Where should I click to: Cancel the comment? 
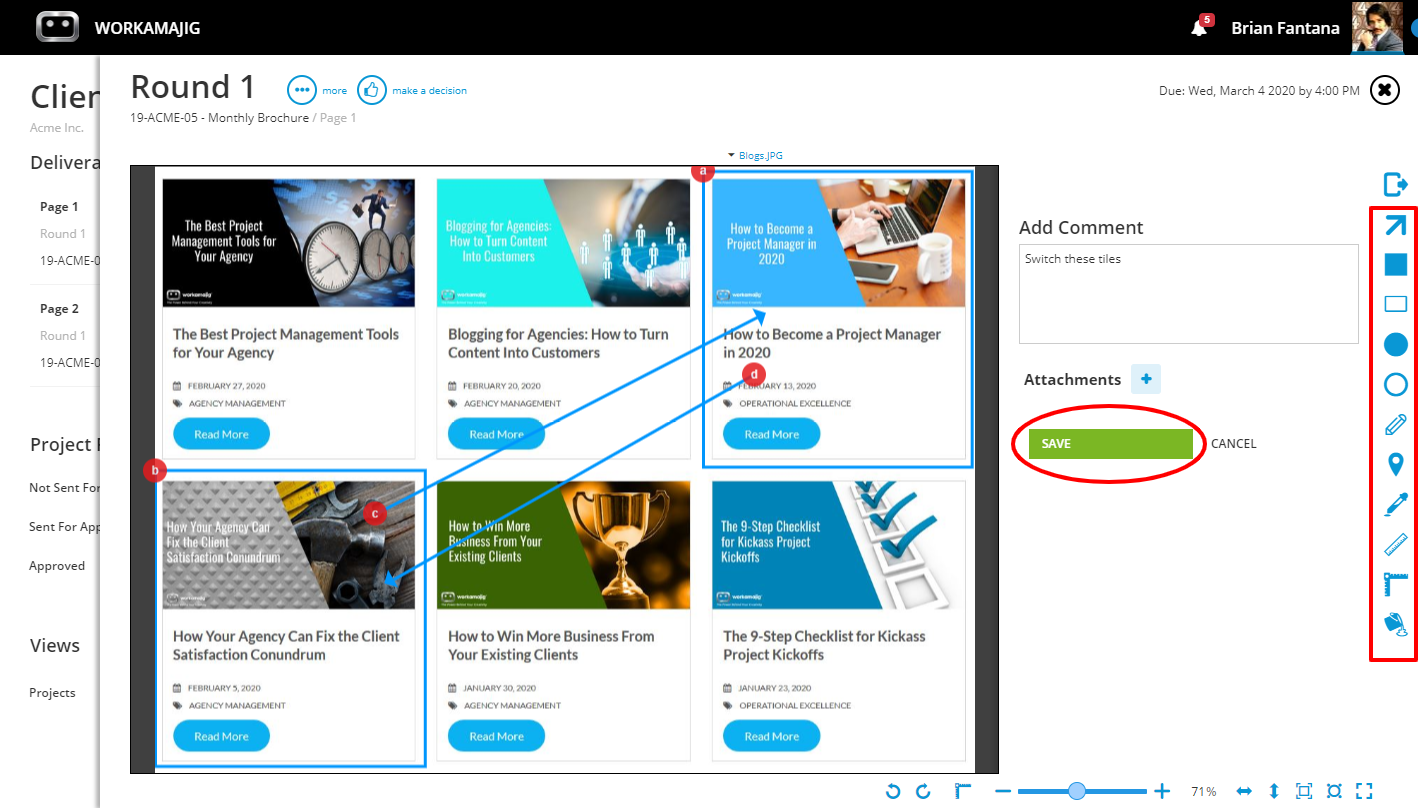pyautogui.click(x=1233, y=444)
